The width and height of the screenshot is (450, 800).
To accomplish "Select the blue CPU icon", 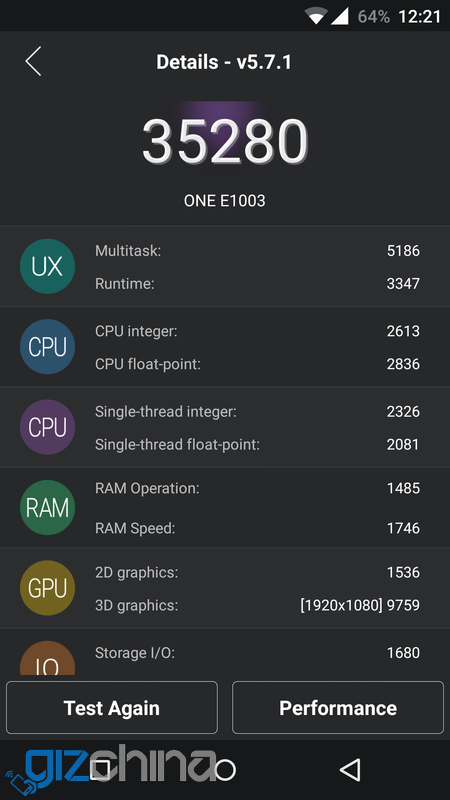I will 47,347.
